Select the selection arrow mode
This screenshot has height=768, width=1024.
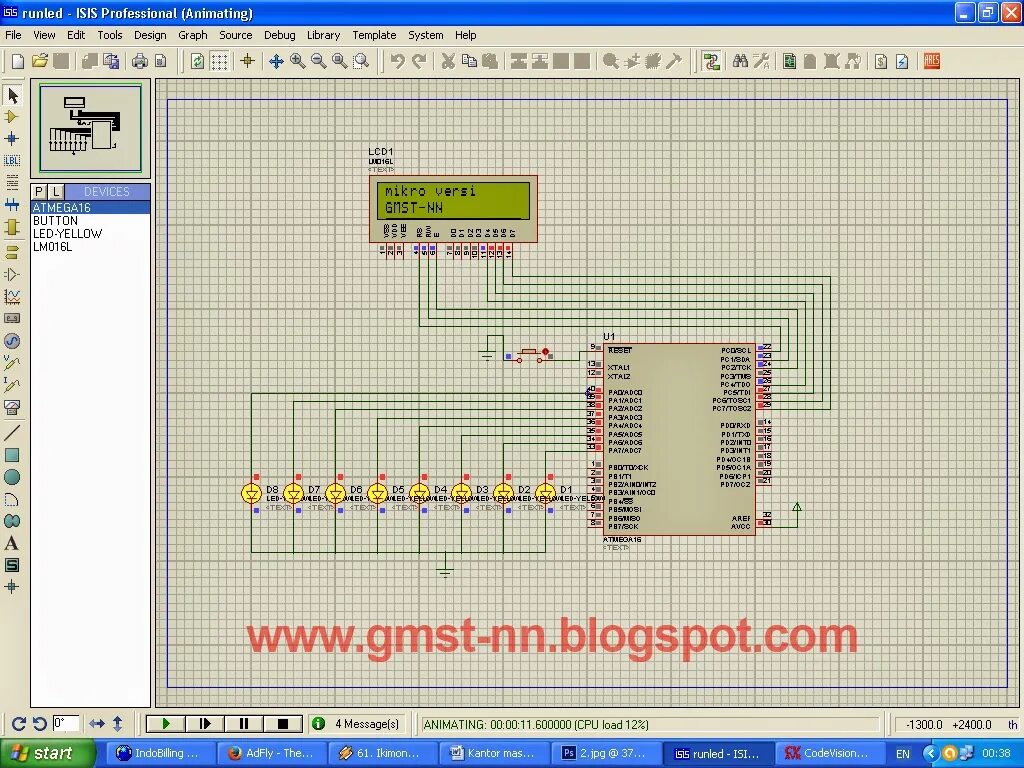(12, 96)
